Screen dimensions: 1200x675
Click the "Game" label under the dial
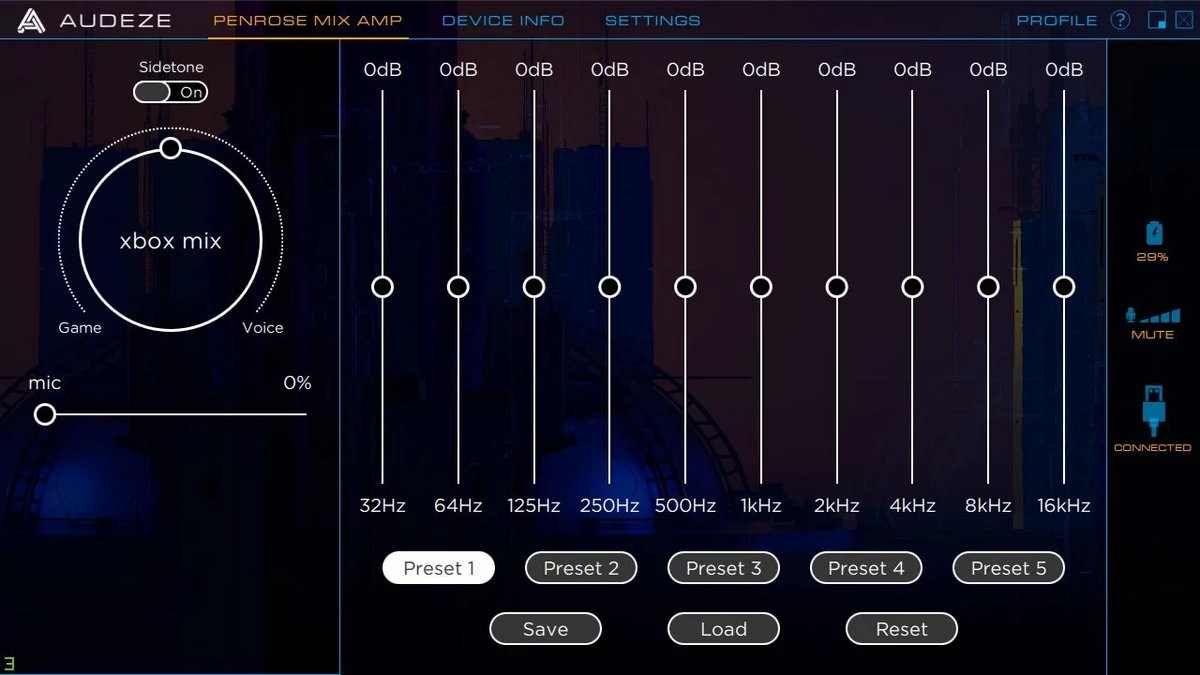[x=80, y=328]
